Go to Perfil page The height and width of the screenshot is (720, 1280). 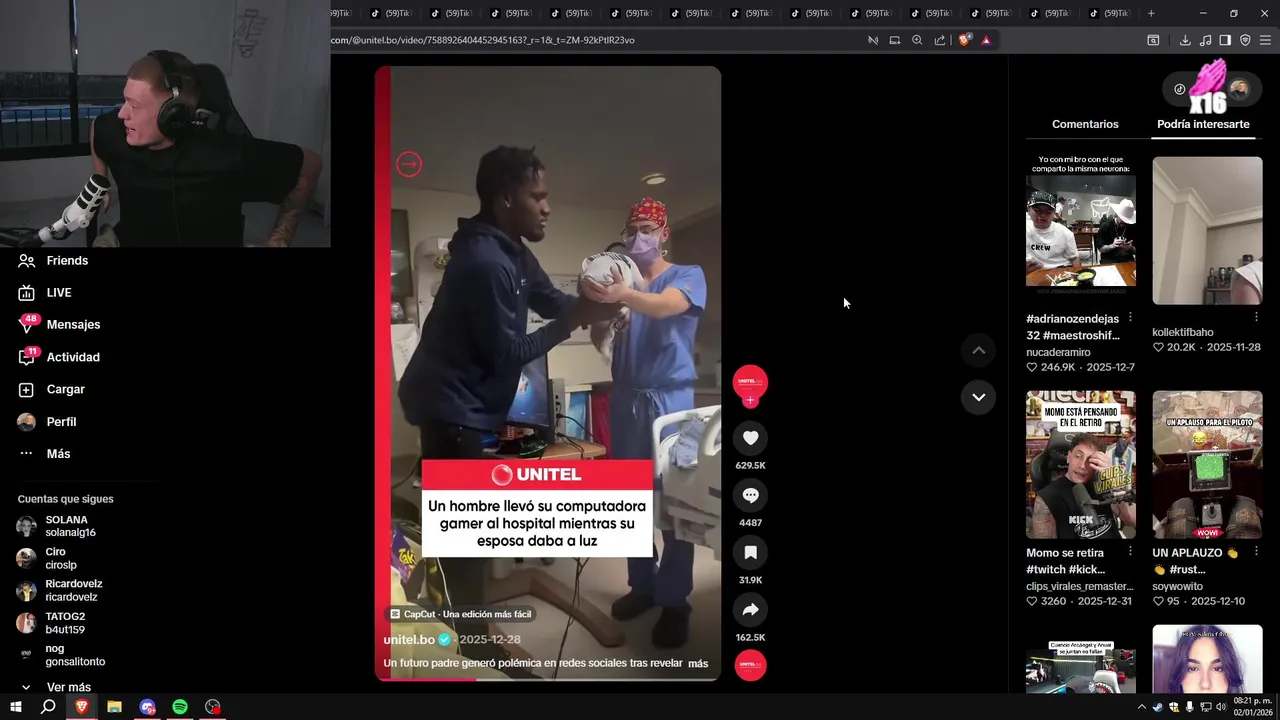point(47,421)
